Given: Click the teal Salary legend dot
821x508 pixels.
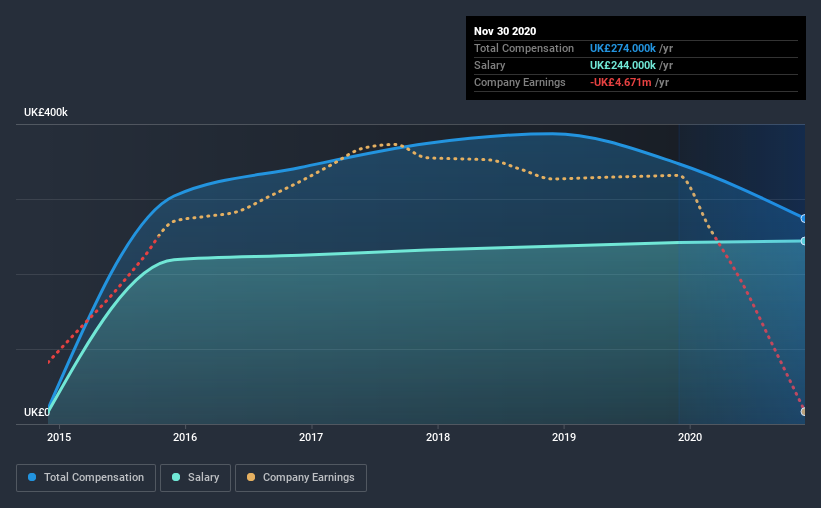Looking at the screenshot, I should click(x=176, y=477).
